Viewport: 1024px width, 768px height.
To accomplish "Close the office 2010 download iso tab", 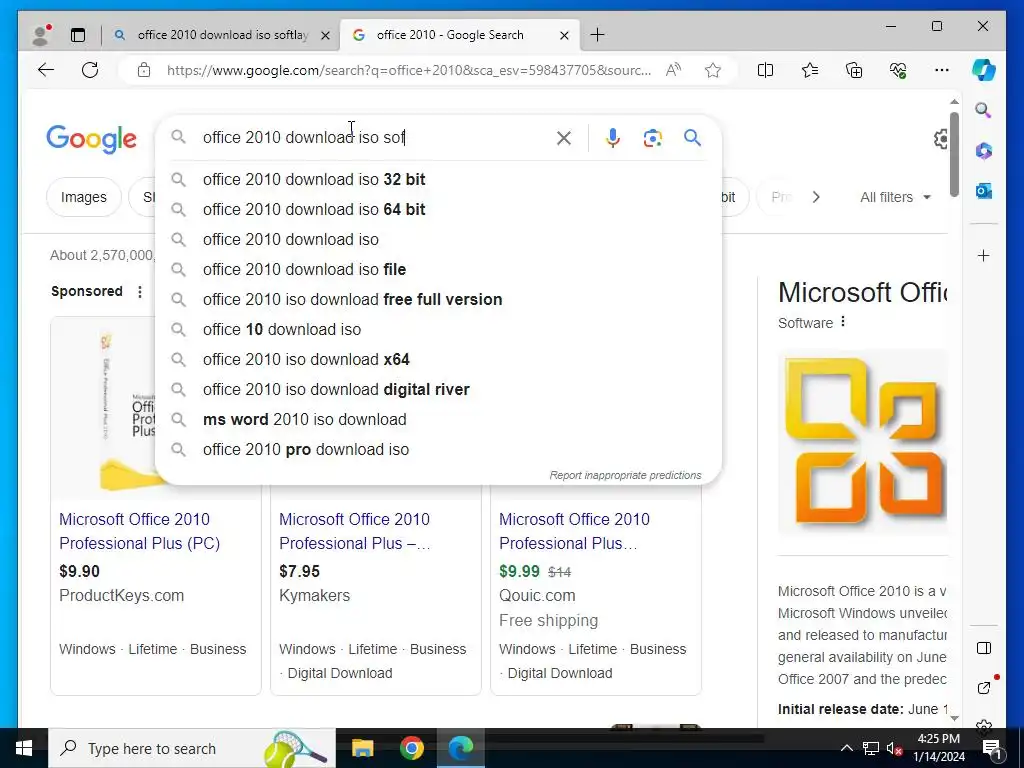I will [325, 35].
